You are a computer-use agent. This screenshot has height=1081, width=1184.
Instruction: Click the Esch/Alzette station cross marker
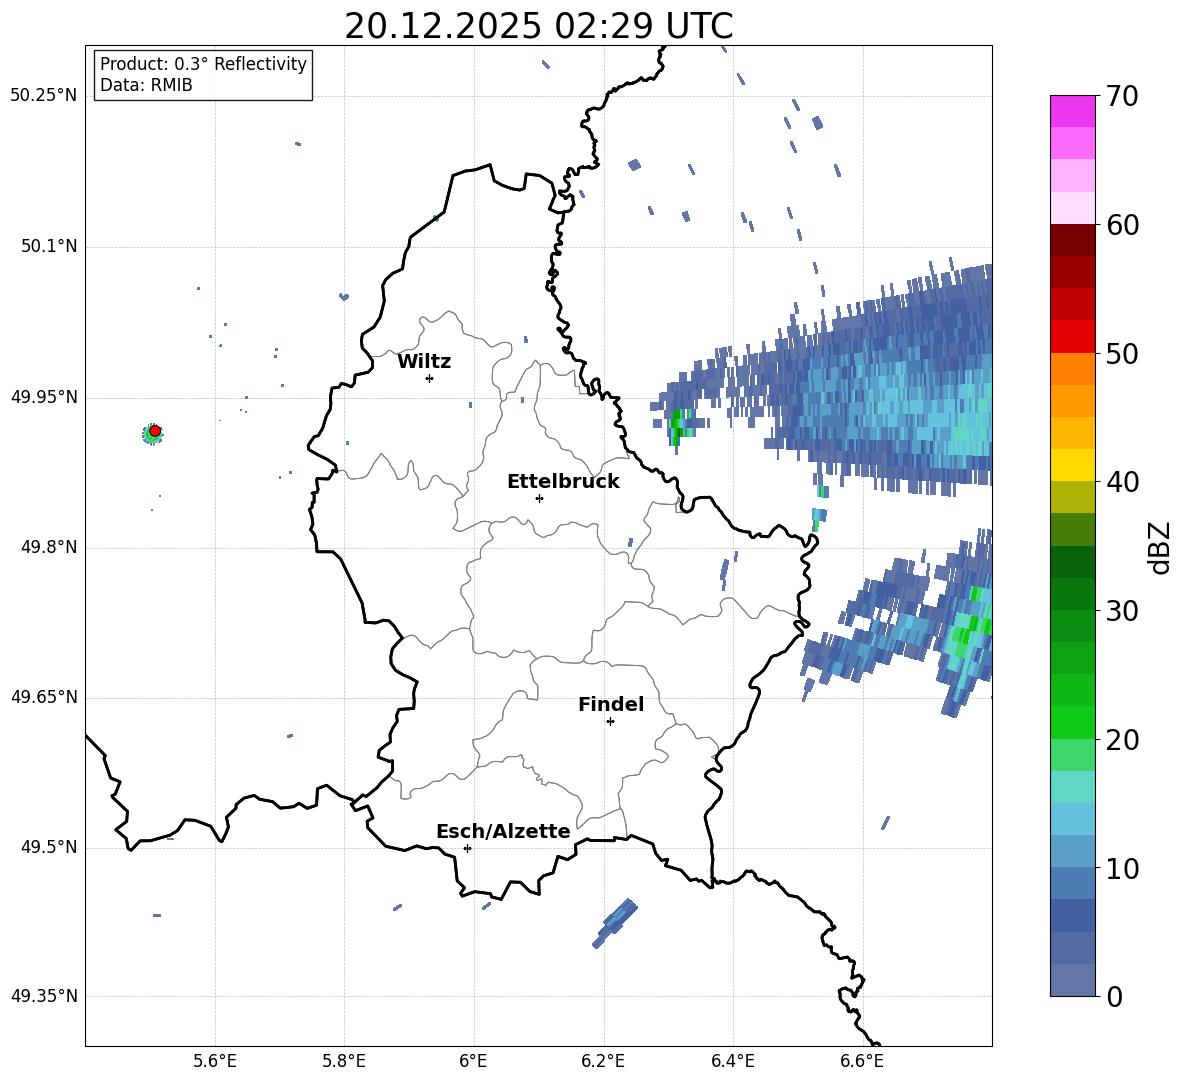point(467,848)
